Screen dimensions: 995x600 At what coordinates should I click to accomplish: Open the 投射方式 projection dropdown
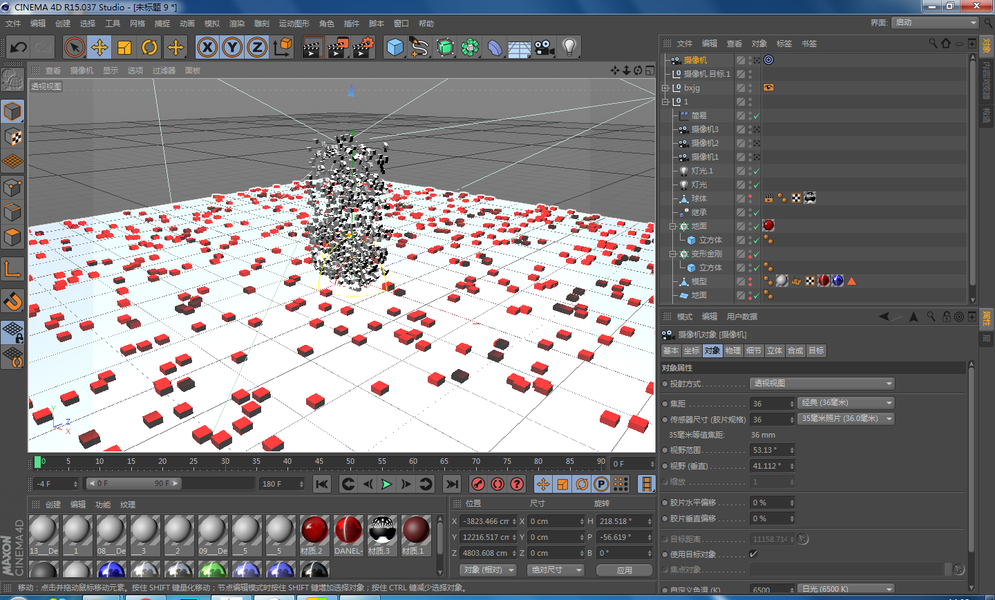tap(822, 384)
